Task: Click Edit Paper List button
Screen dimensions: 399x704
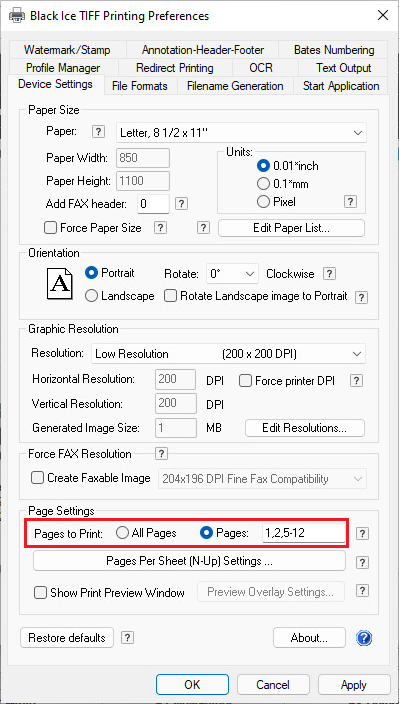Action: click(291, 228)
